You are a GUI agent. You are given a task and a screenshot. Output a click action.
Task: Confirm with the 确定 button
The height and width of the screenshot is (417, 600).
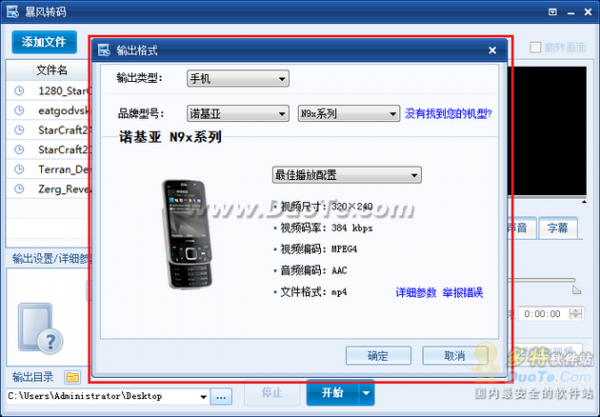(378, 356)
